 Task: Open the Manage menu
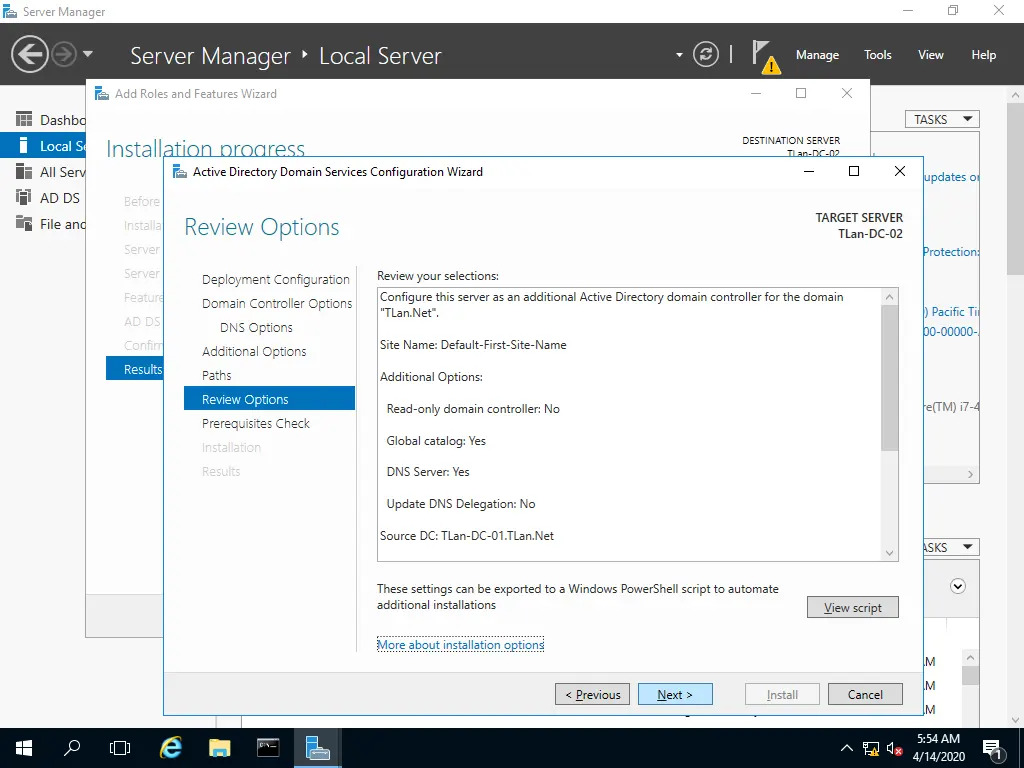tap(817, 55)
